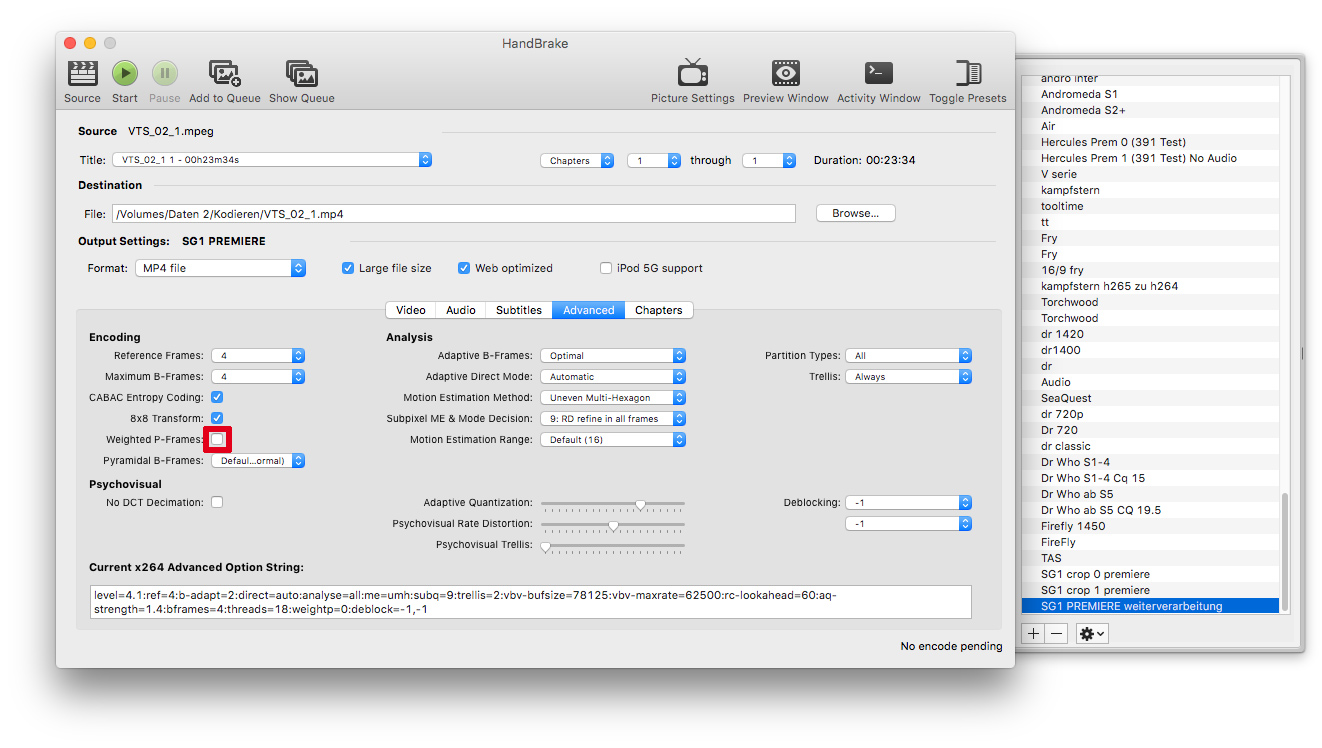This screenshot has height=748, width=1322.
Task: Click the green Start encode icon
Action: click(x=125, y=74)
